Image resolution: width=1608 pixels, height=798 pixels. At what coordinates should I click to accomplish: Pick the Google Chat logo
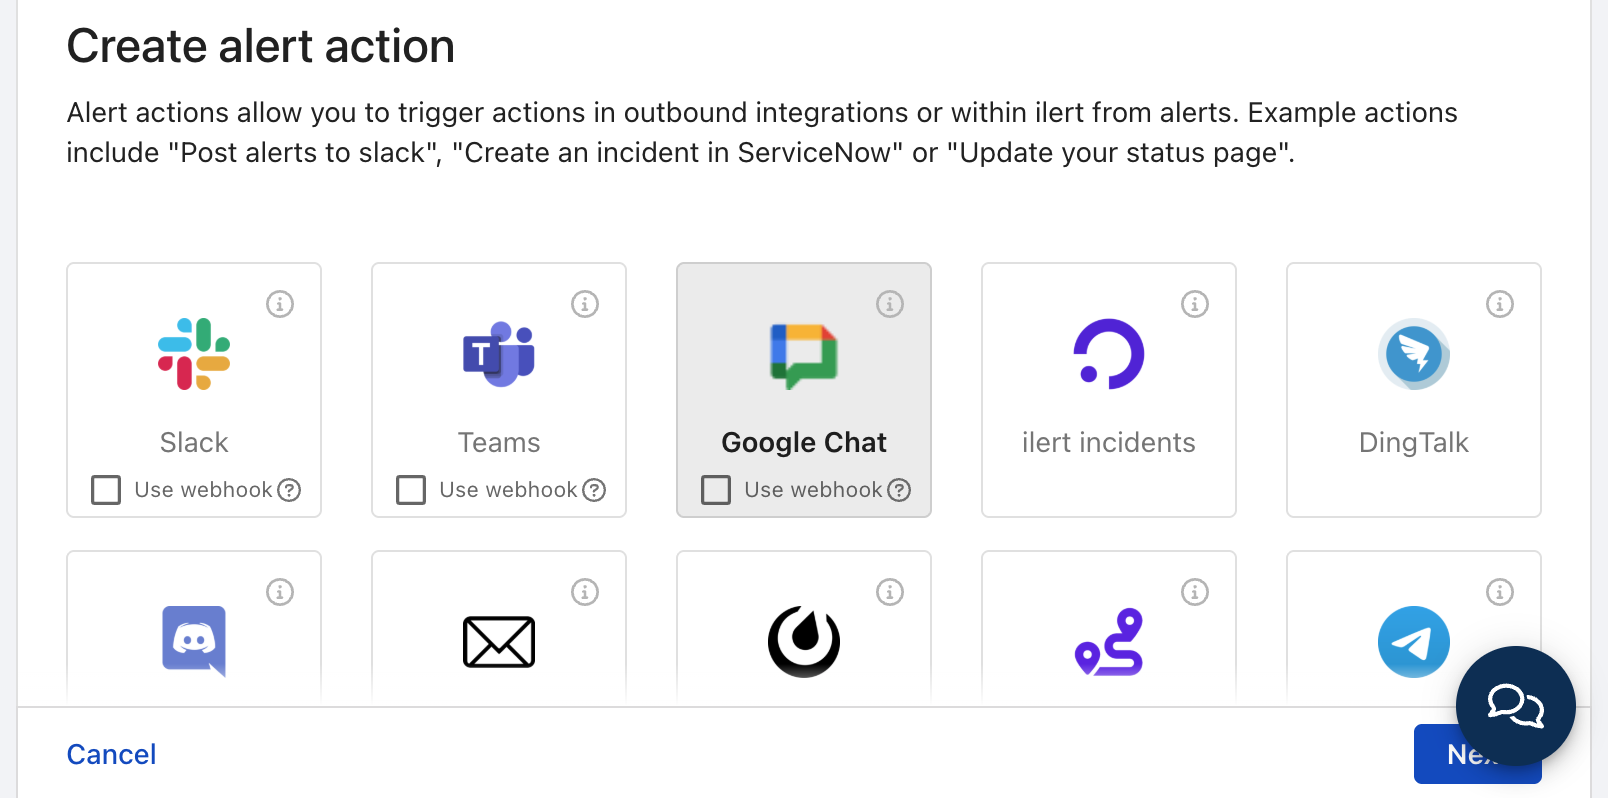(804, 355)
